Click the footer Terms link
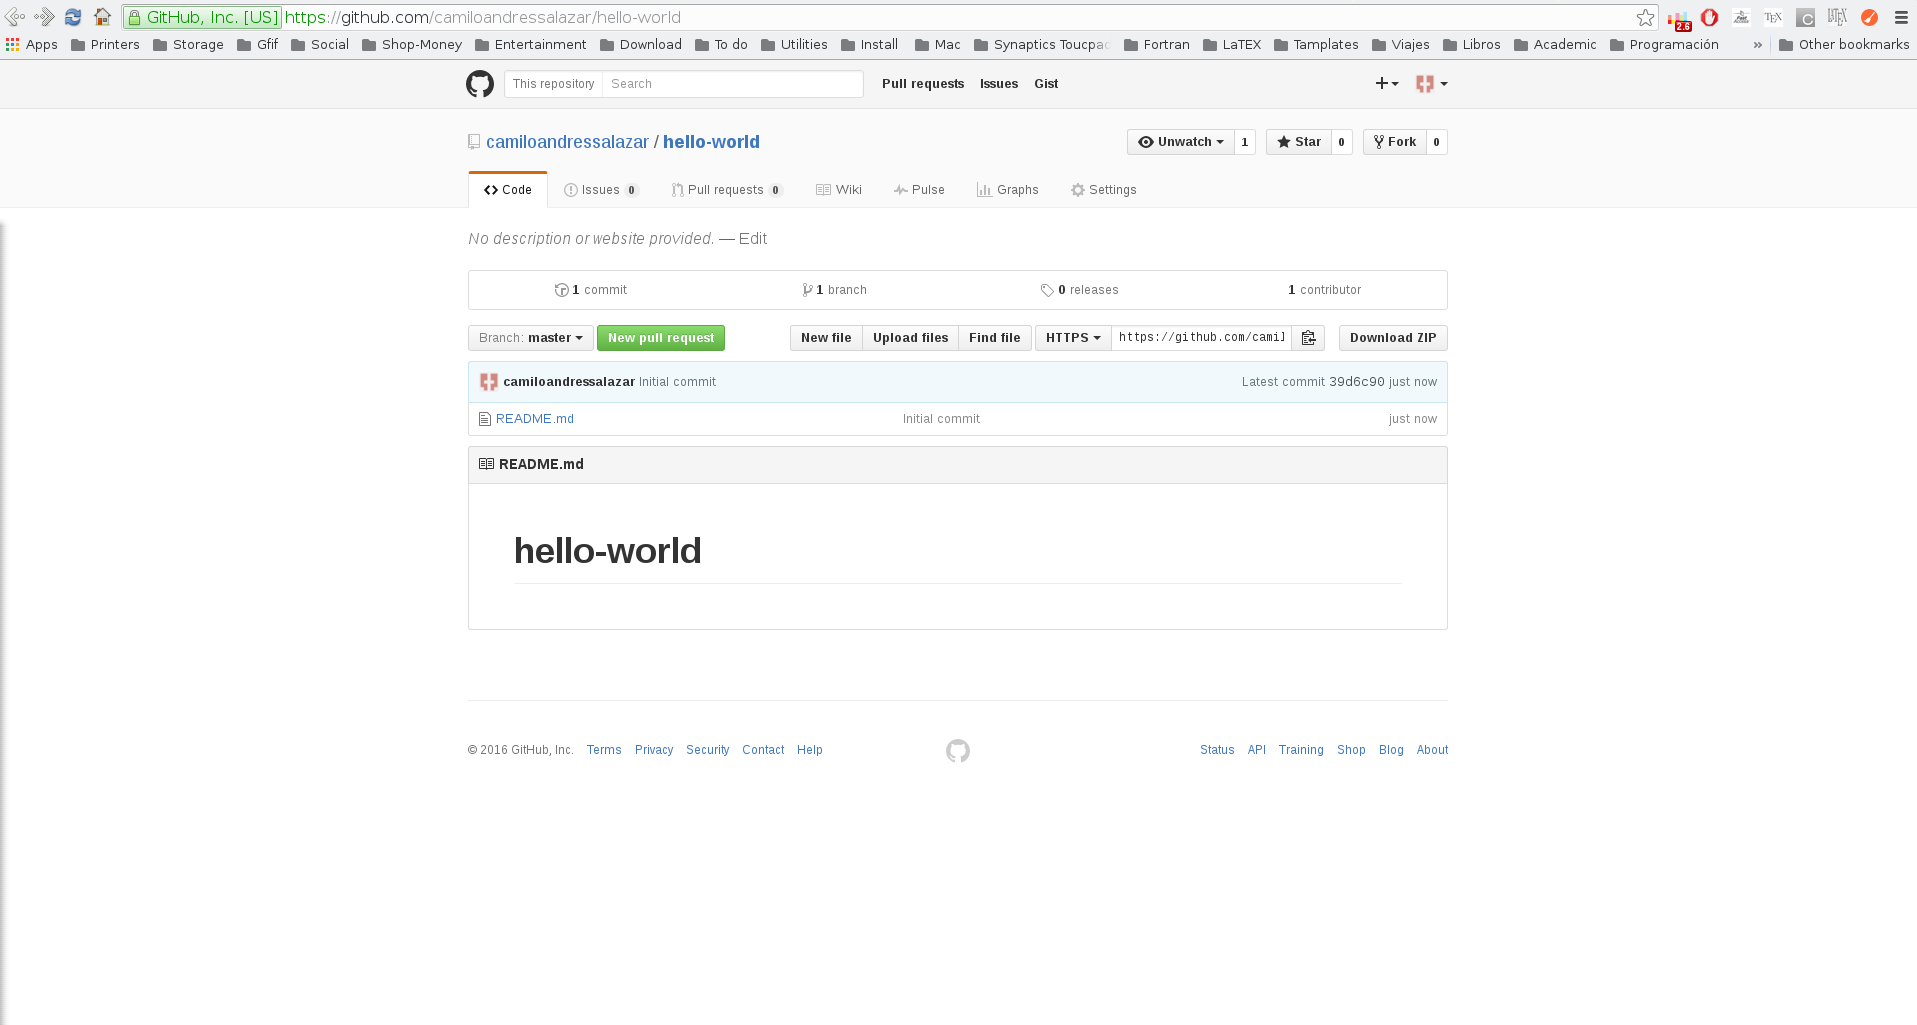Image resolution: width=1917 pixels, height=1025 pixels. click(604, 750)
